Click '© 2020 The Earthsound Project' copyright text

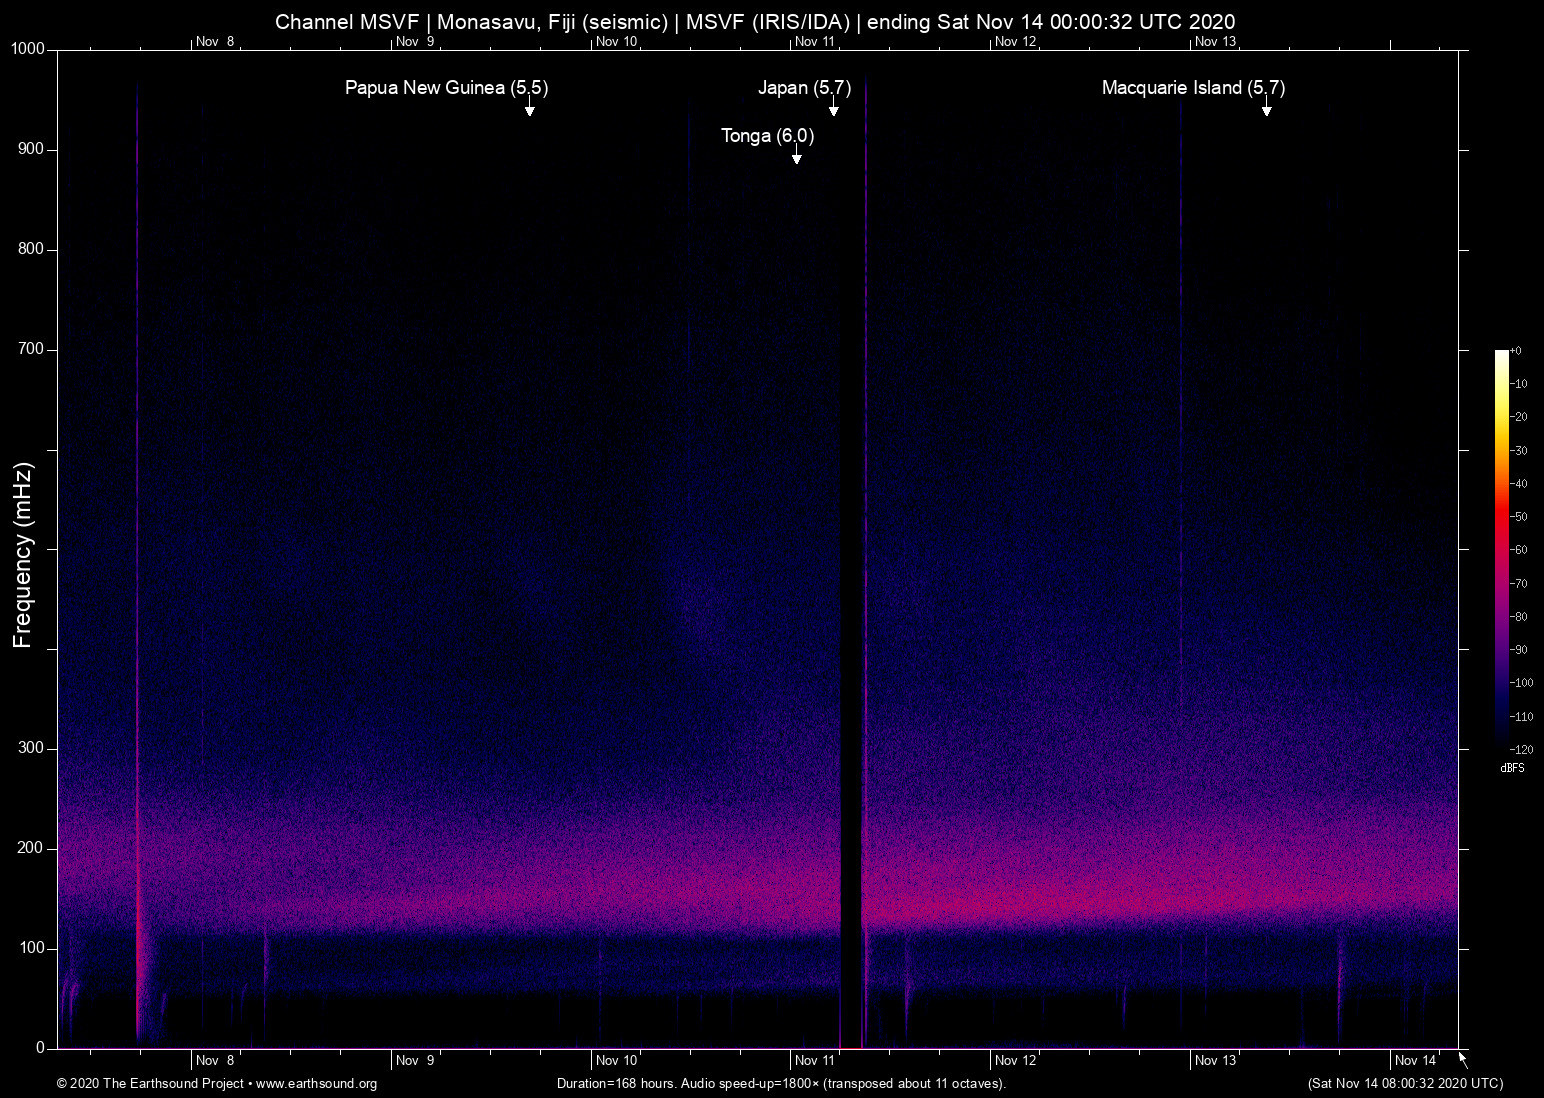(151, 1083)
